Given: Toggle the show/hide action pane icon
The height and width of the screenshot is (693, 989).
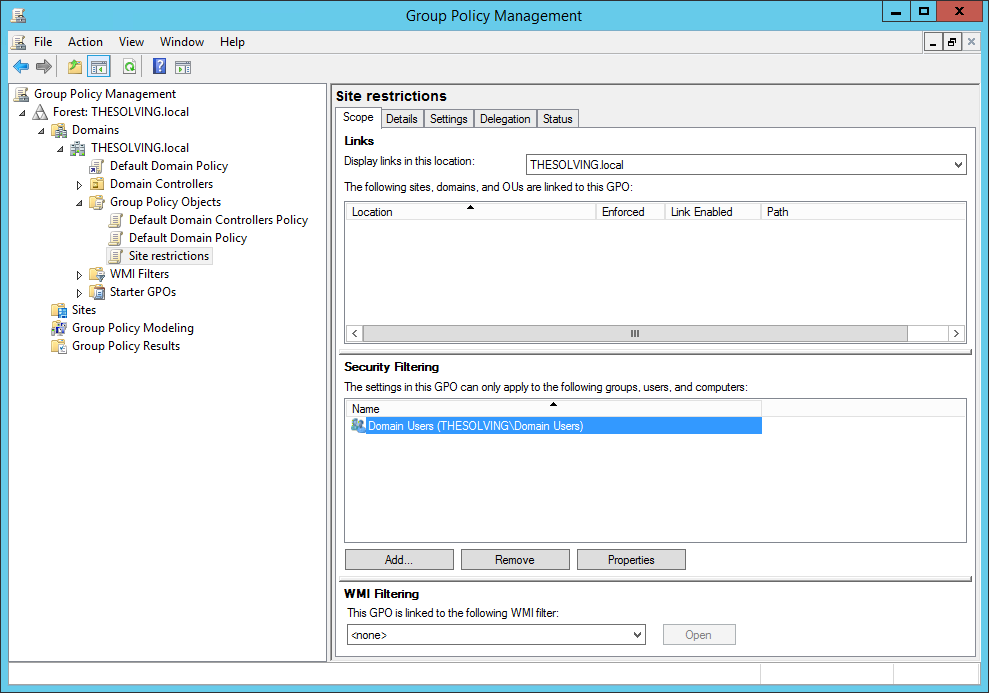Looking at the screenshot, I should [183, 66].
